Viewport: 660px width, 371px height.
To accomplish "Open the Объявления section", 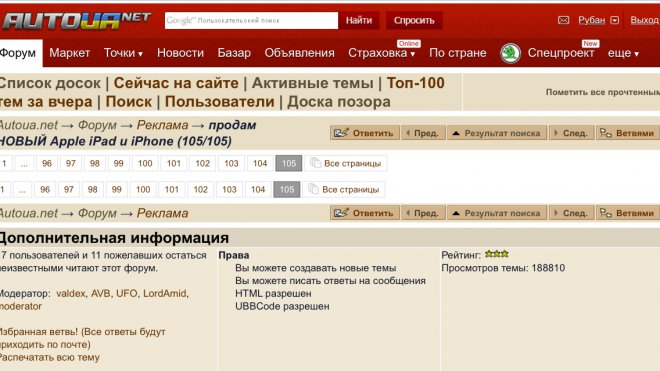I will [299, 53].
